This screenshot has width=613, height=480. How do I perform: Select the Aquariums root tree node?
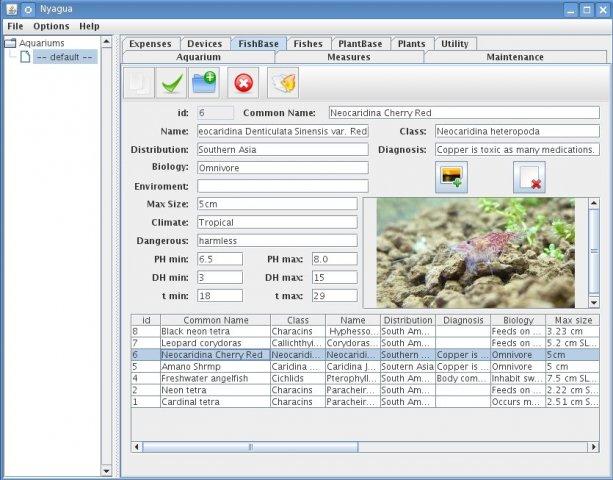(41, 43)
